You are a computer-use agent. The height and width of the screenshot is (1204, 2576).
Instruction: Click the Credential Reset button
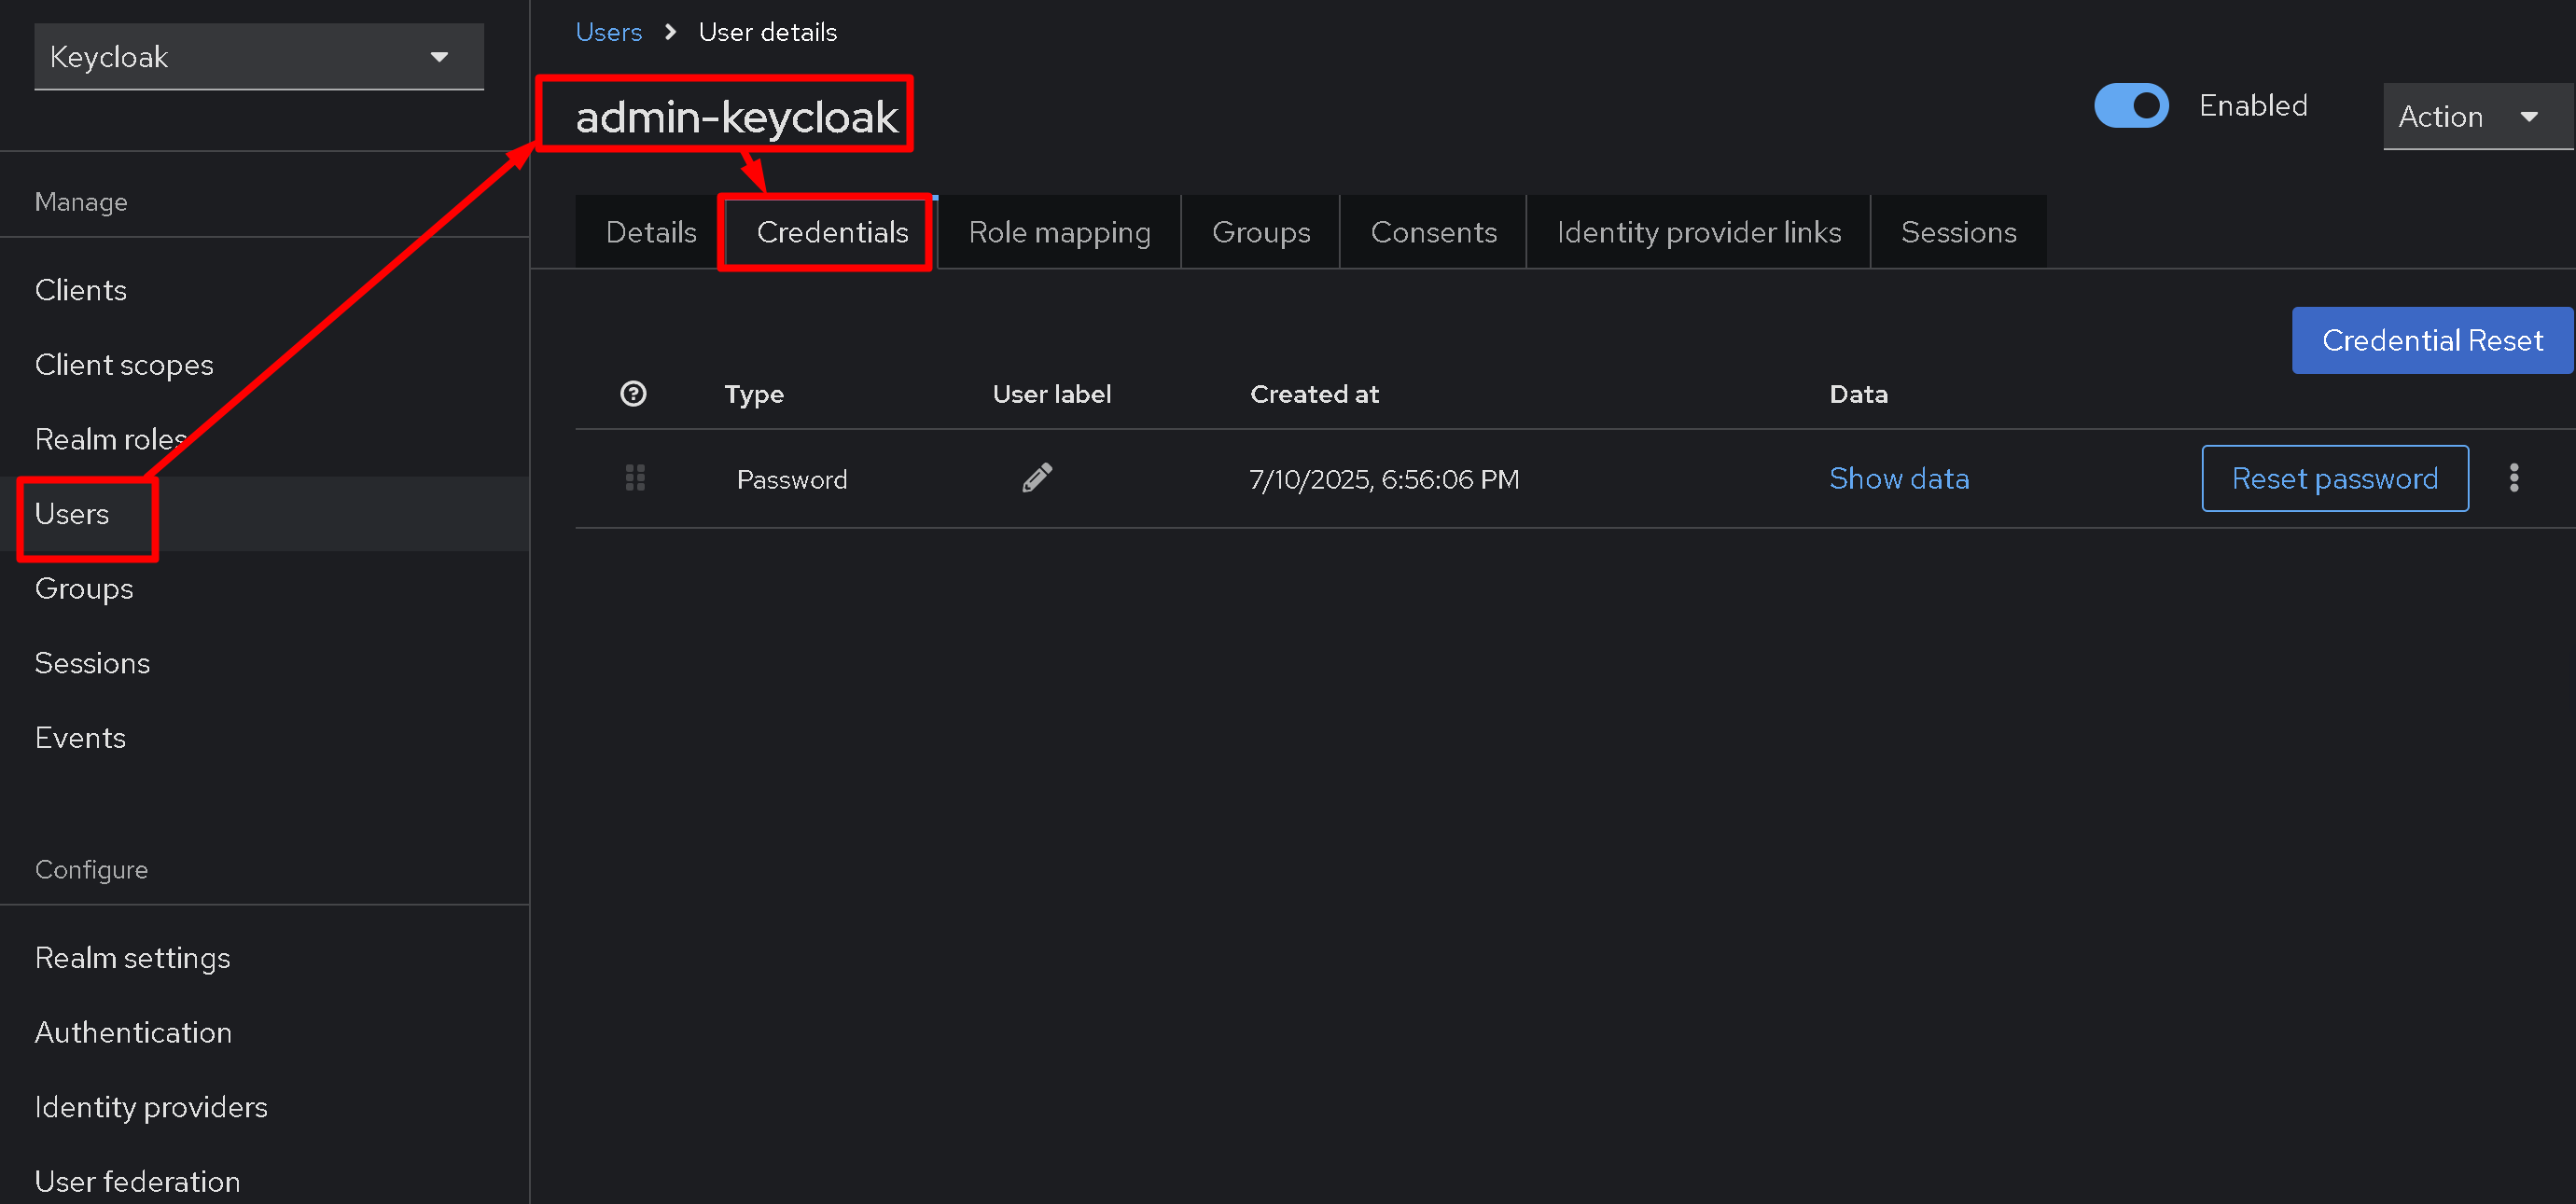2432,341
